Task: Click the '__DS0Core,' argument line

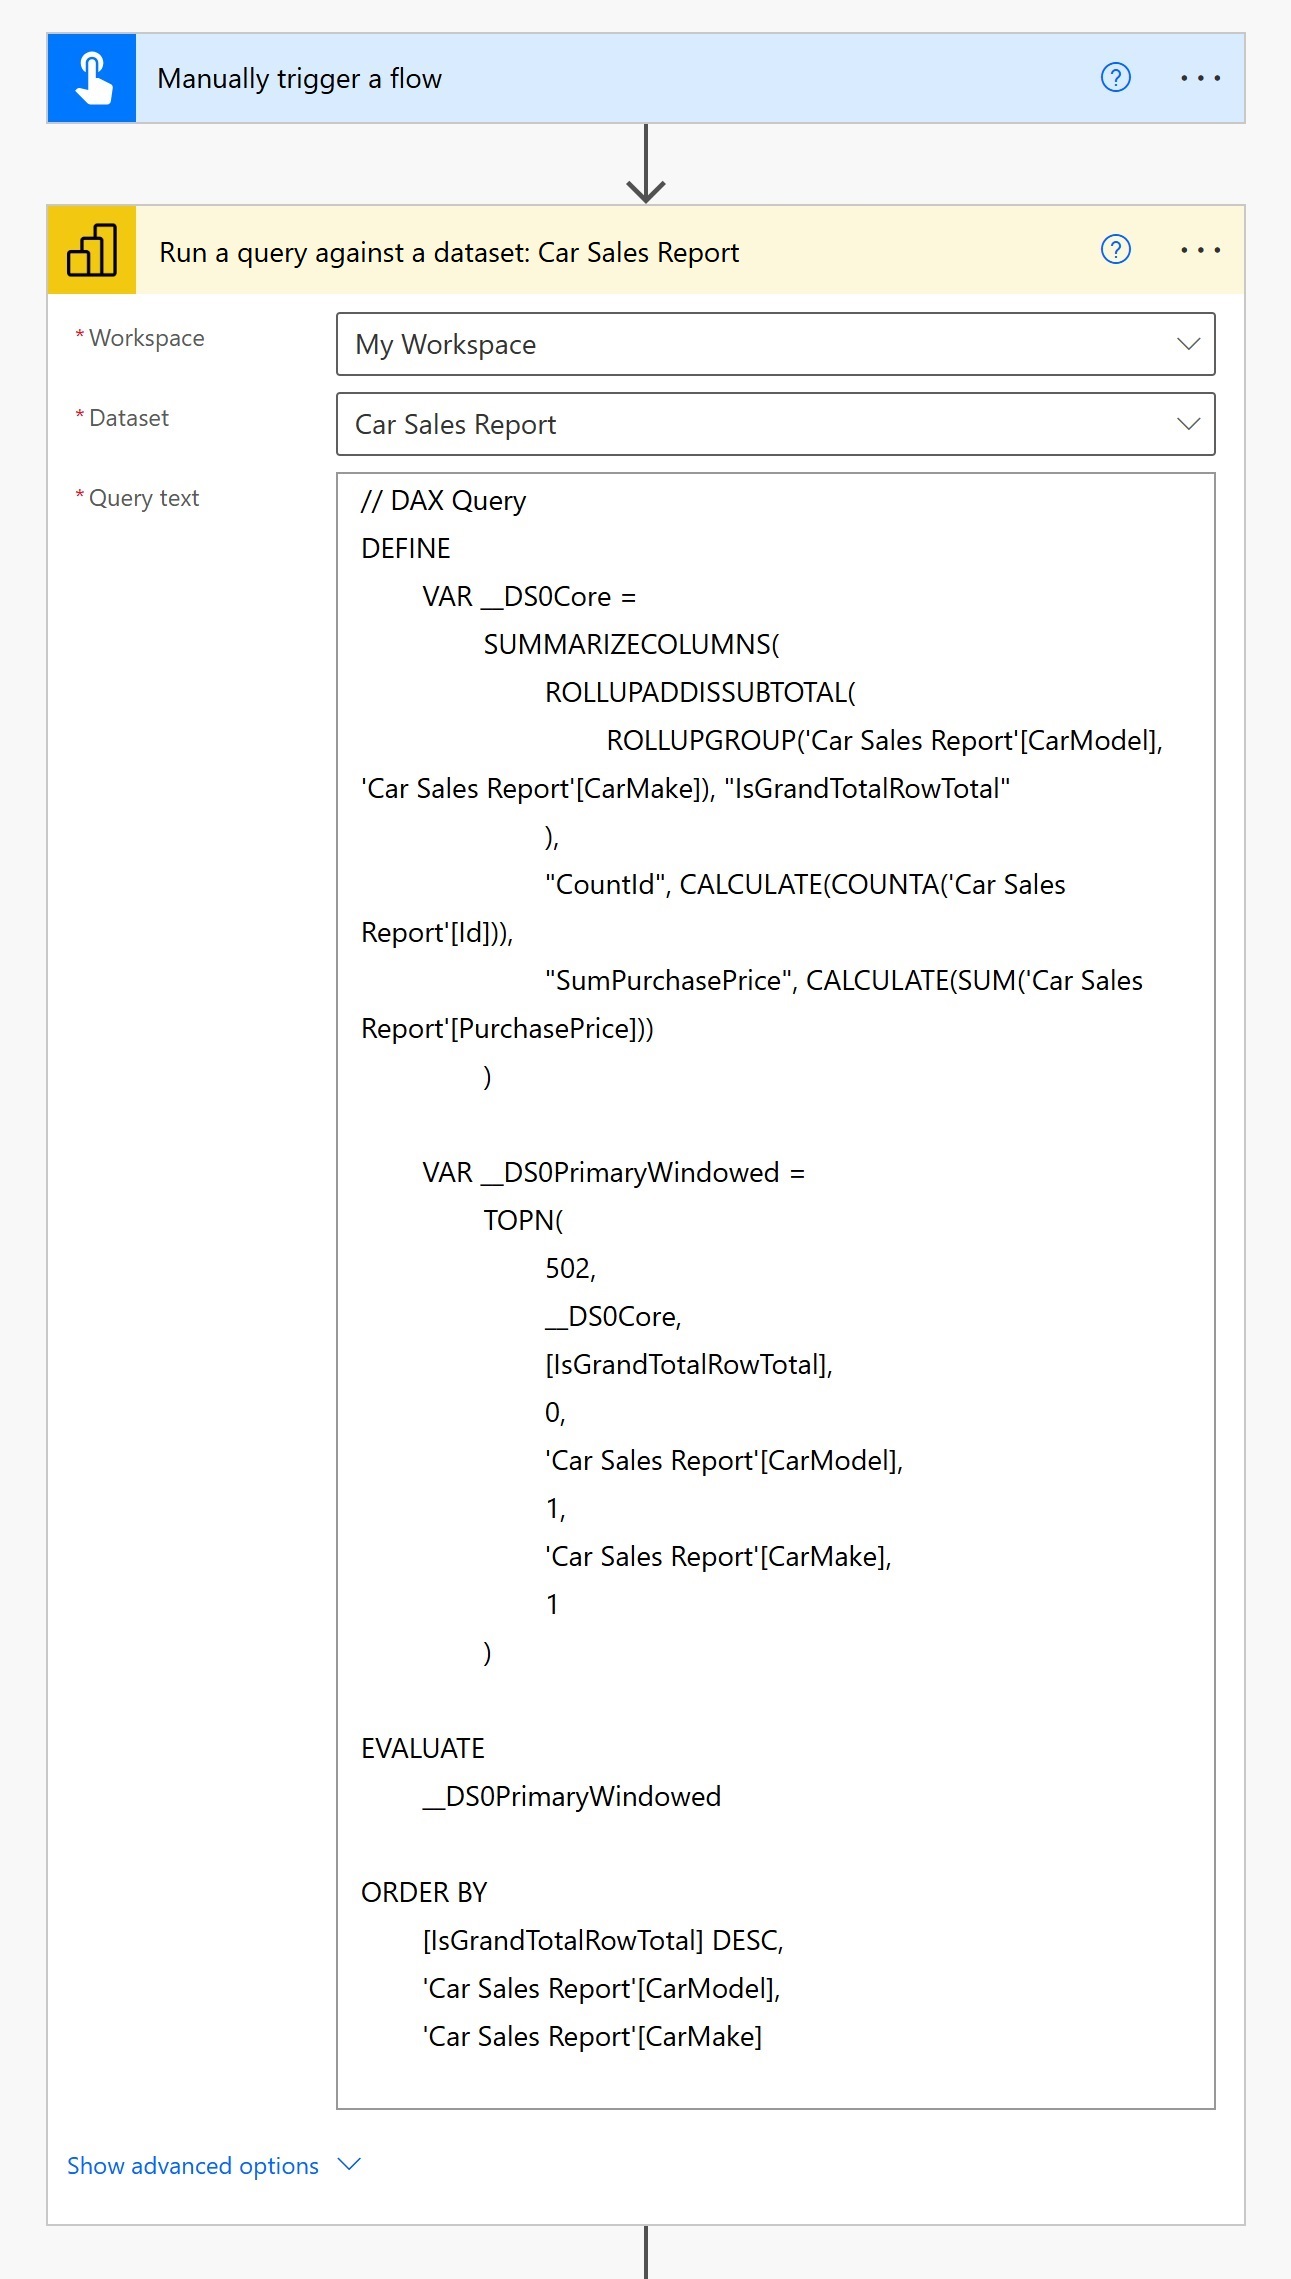Action: click(x=613, y=1316)
